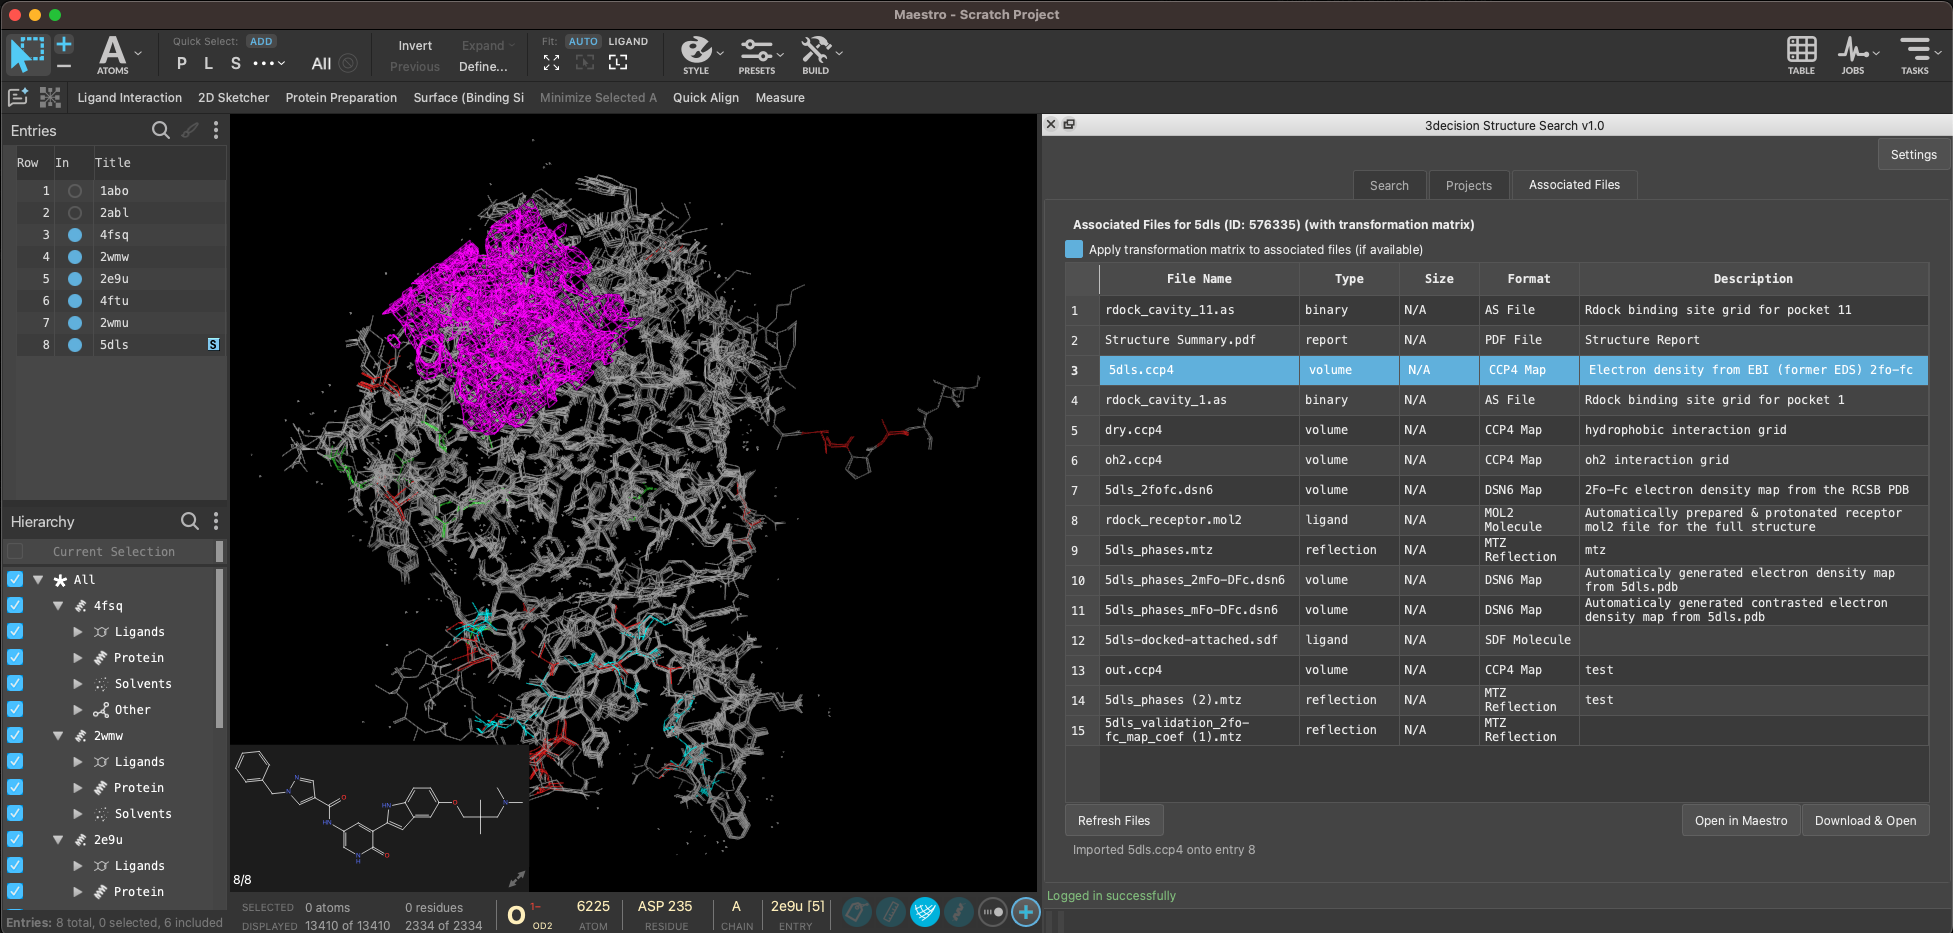Open the Associated Files tab

1574,185
